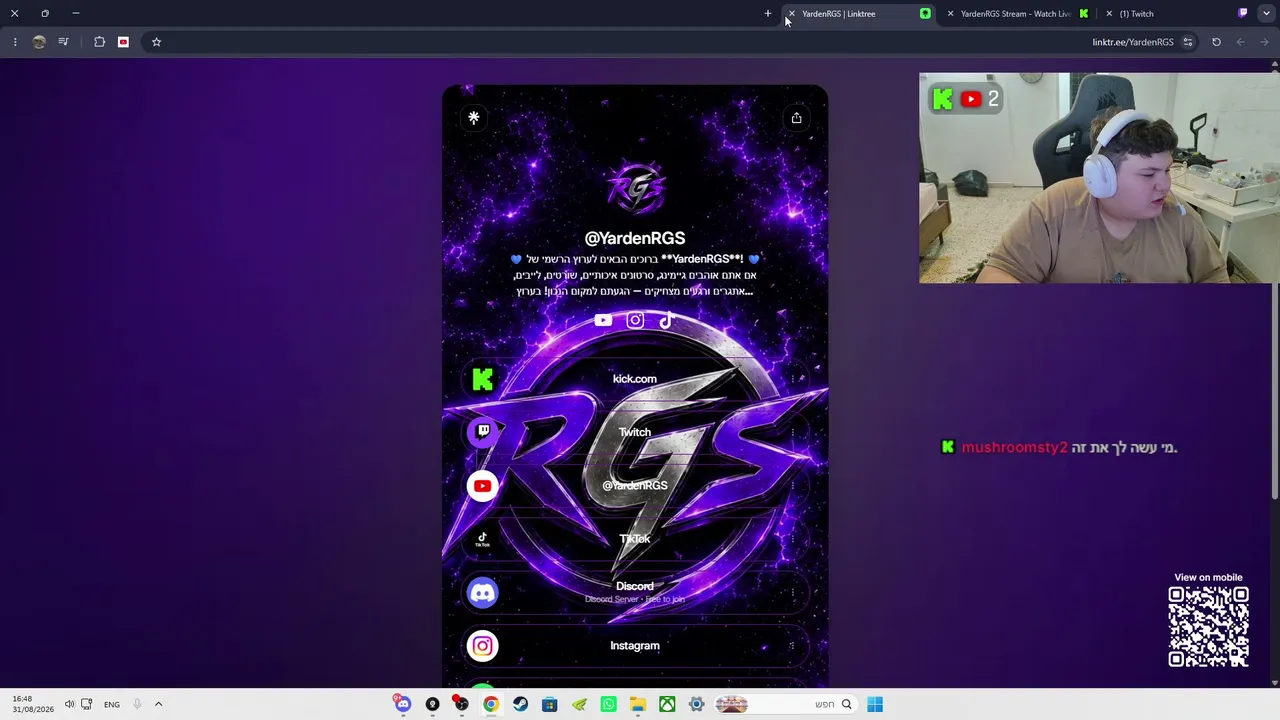Open the Linktree asterisk logo menu

pyautogui.click(x=474, y=118)
